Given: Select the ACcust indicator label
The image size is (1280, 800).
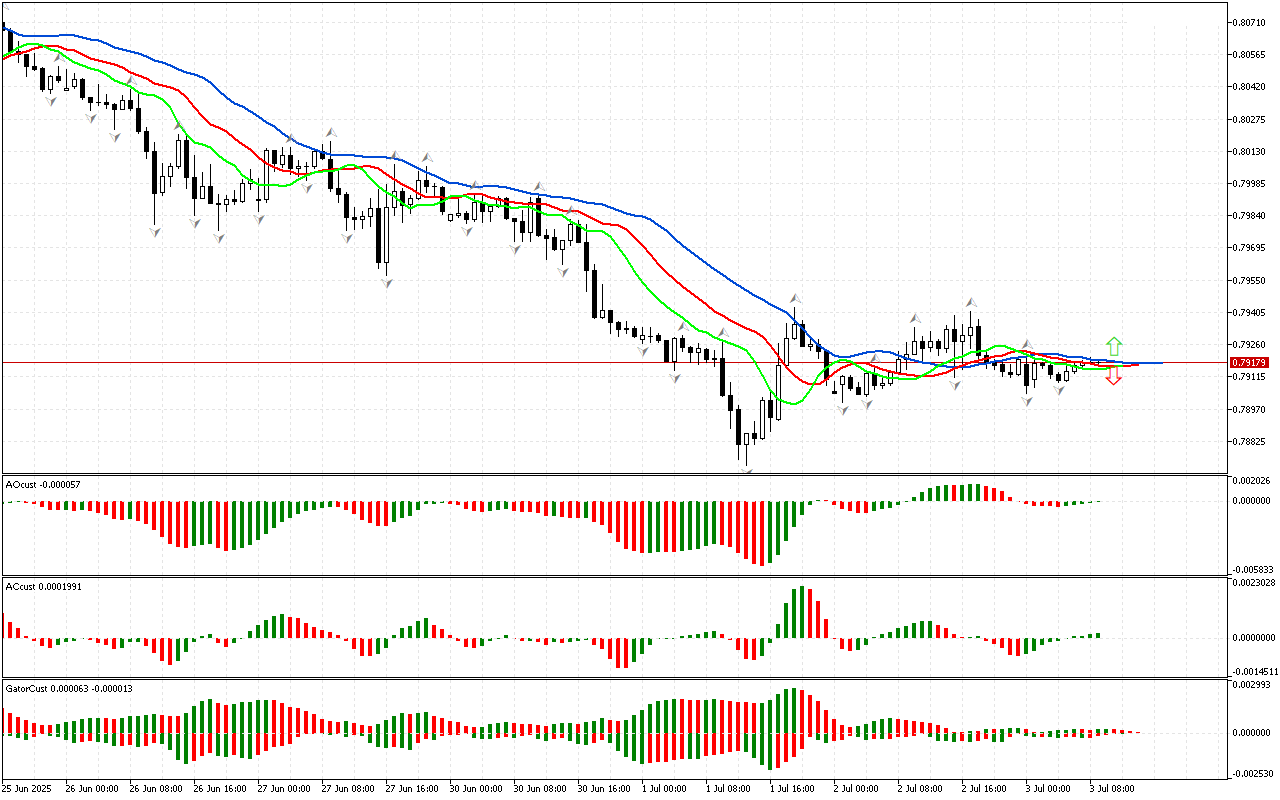Looking at the screenshot, I should click(x=43, y=586).
